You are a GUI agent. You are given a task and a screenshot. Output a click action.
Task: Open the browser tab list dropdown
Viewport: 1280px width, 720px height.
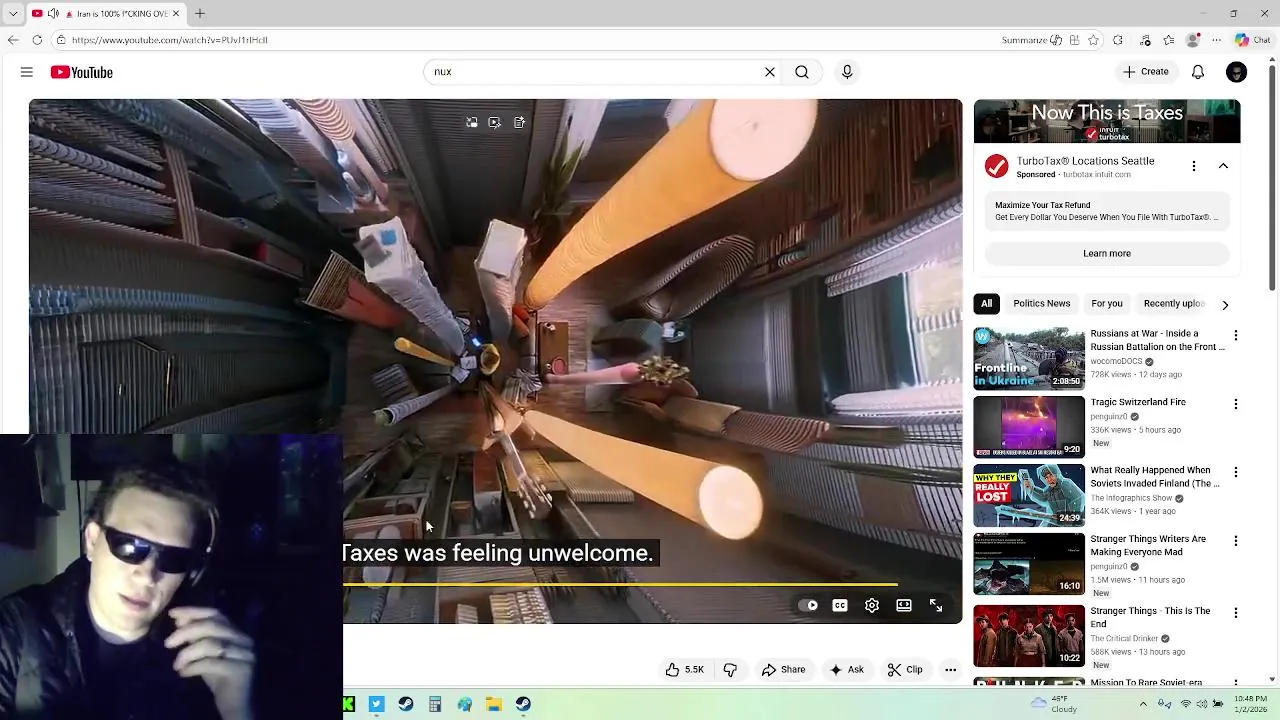point(13,13)
